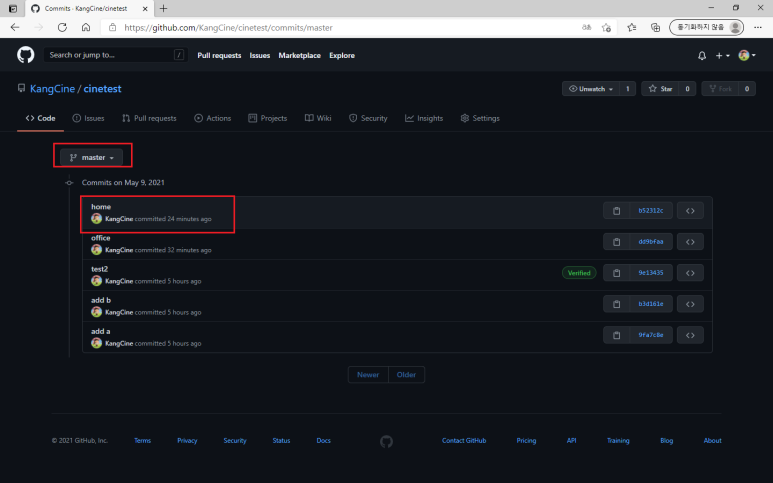
Task: Open the add b commit message
Action: [x=101, y=300]
